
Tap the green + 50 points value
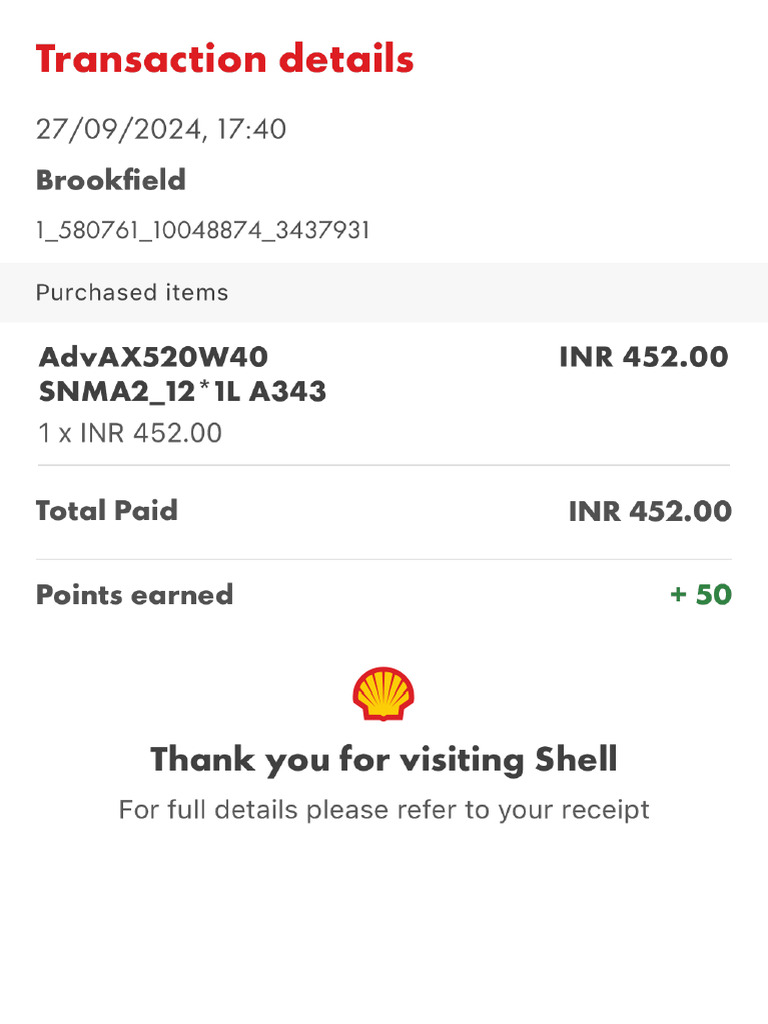click(x=701, y=595)
